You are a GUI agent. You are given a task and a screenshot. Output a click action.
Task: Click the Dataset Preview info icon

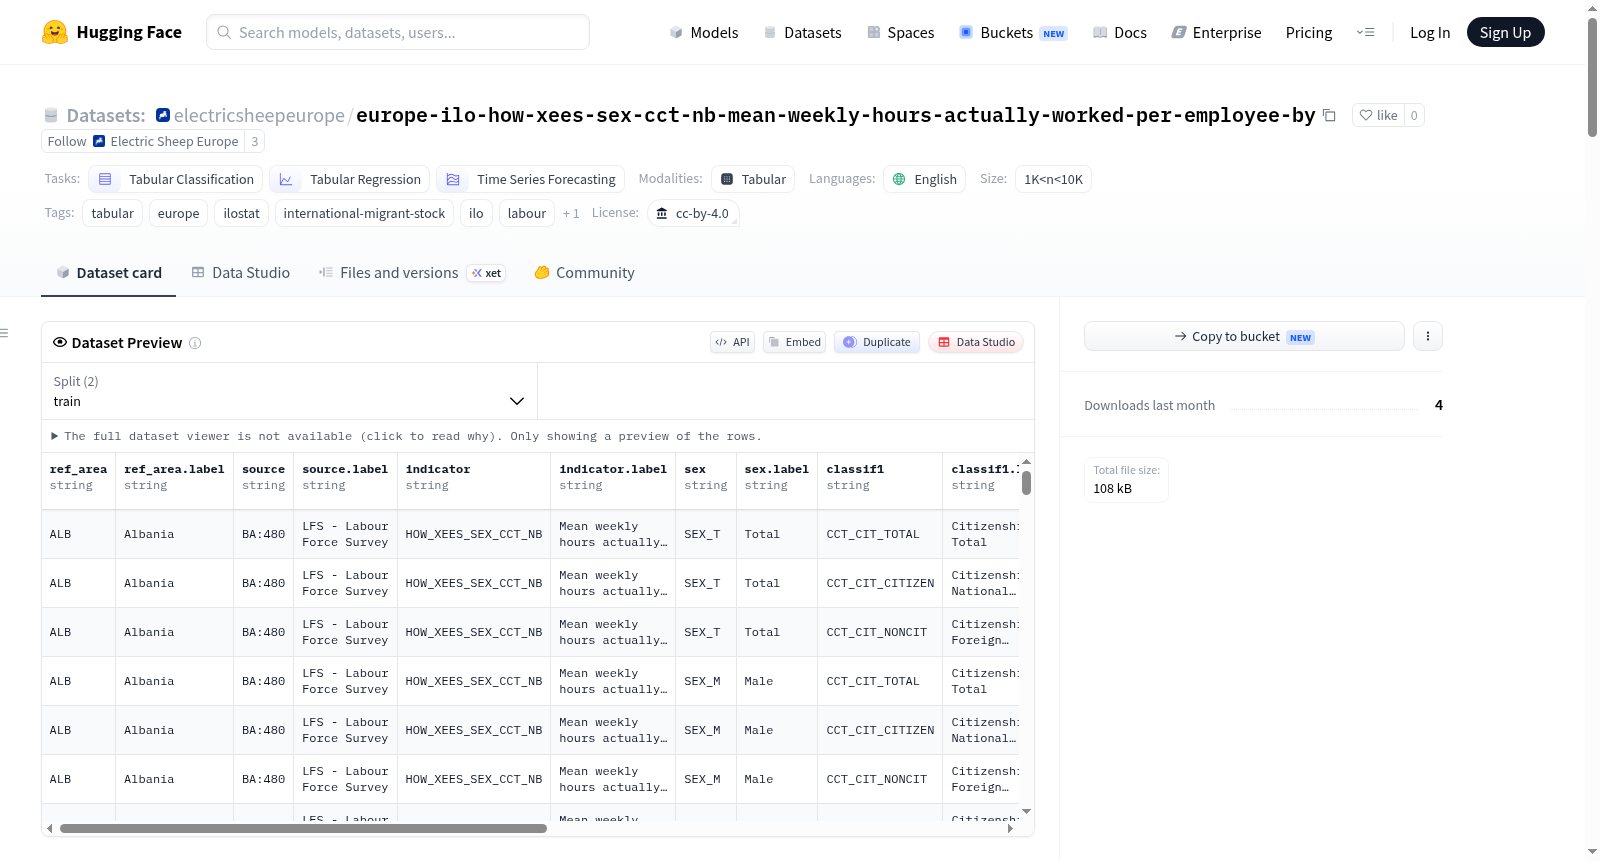coord(195,343)
